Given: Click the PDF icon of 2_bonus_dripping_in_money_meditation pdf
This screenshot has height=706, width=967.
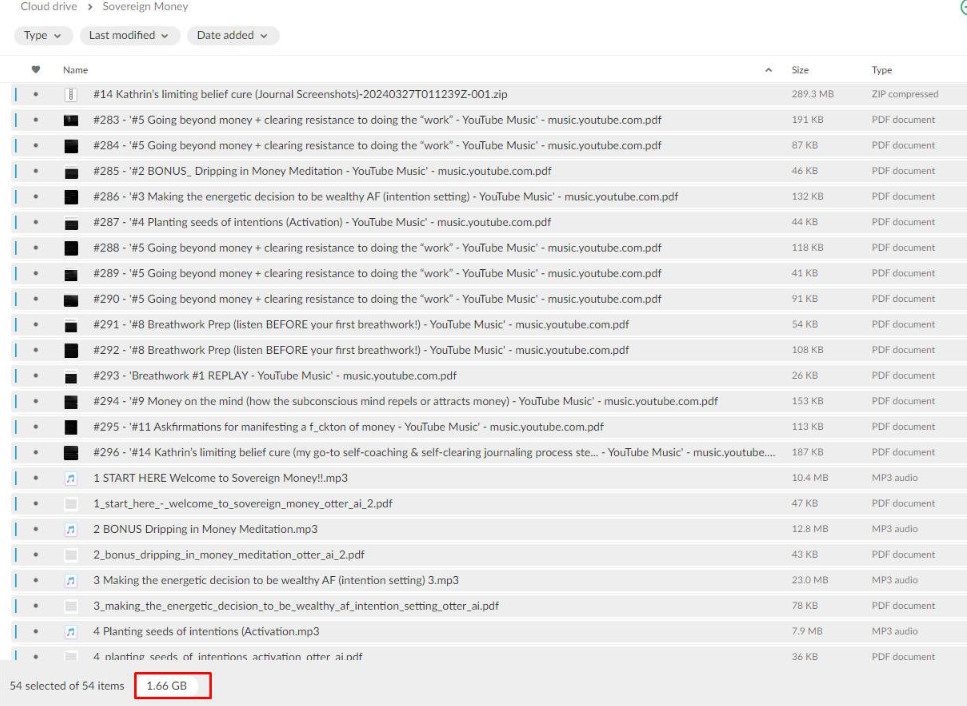Looking at the screenshot, I should pos(71,555).
